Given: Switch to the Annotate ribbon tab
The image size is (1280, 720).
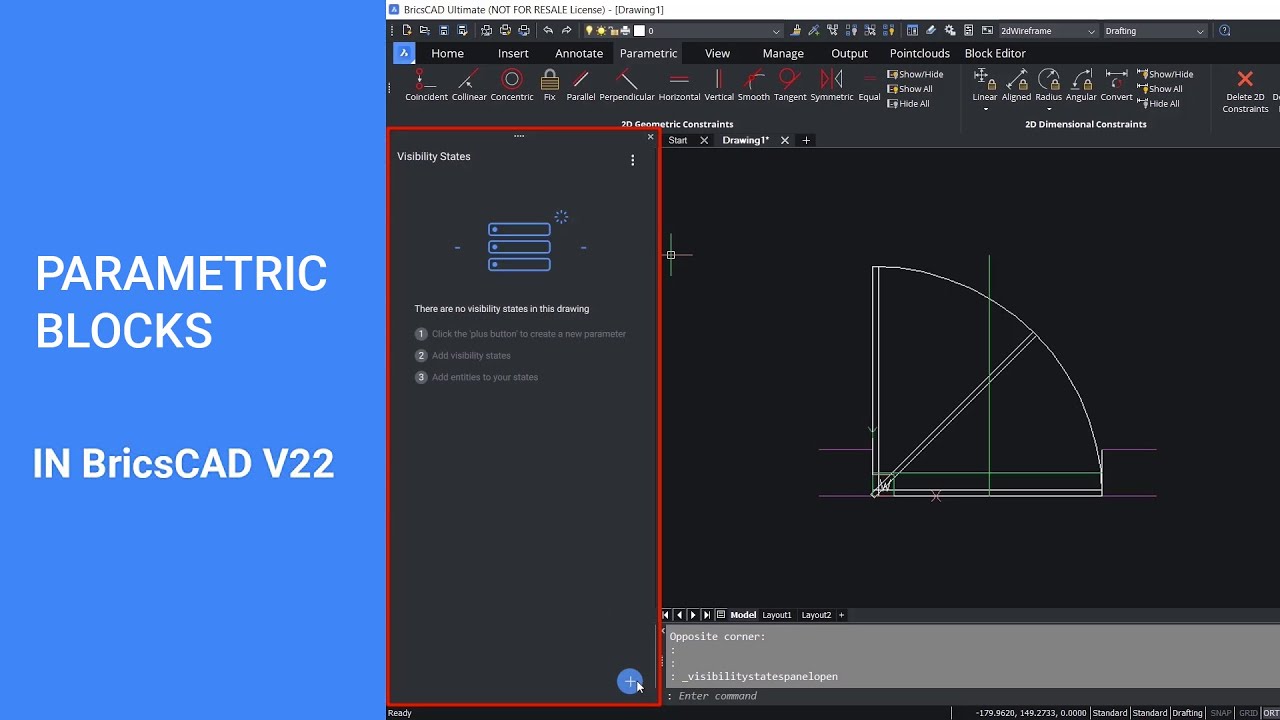Looking at the screenshot, I should click(x=579, y=53).
